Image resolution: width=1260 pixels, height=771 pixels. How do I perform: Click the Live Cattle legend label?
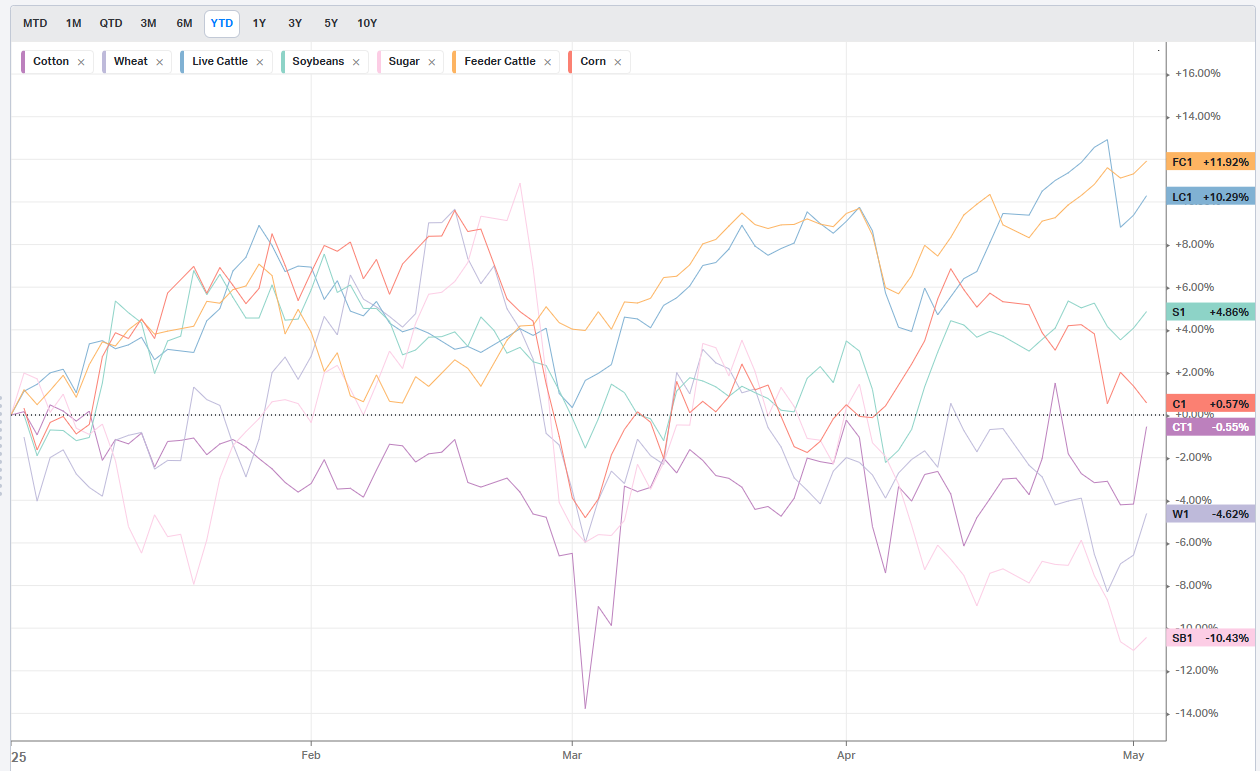click(x=220, y=61)
